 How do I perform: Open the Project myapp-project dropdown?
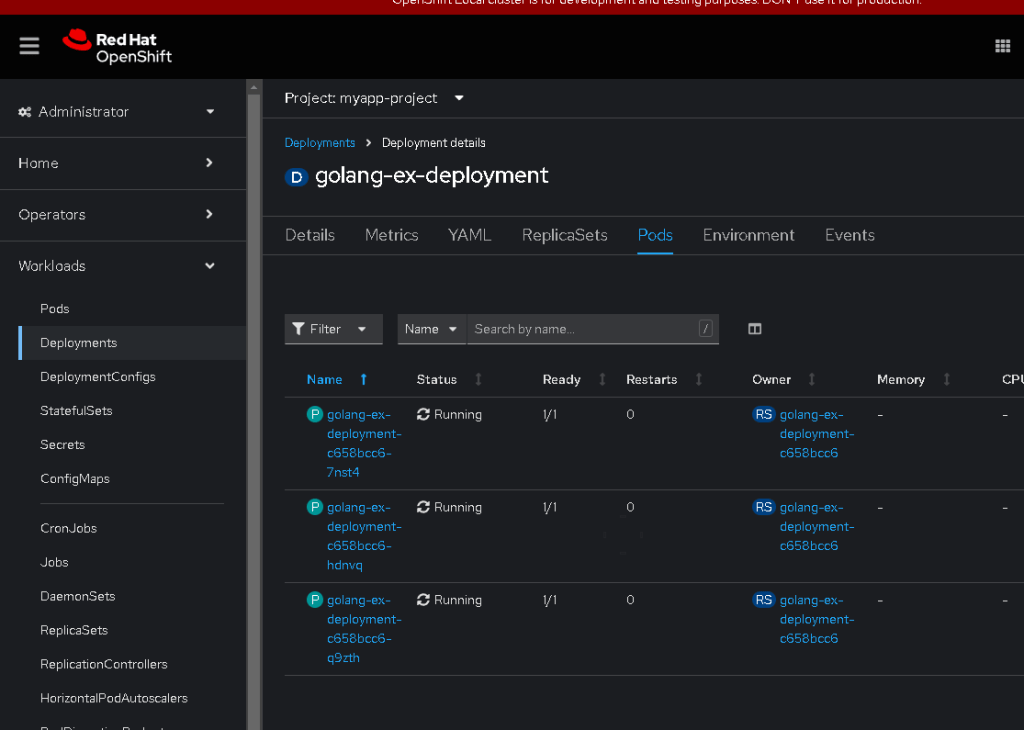374,98
